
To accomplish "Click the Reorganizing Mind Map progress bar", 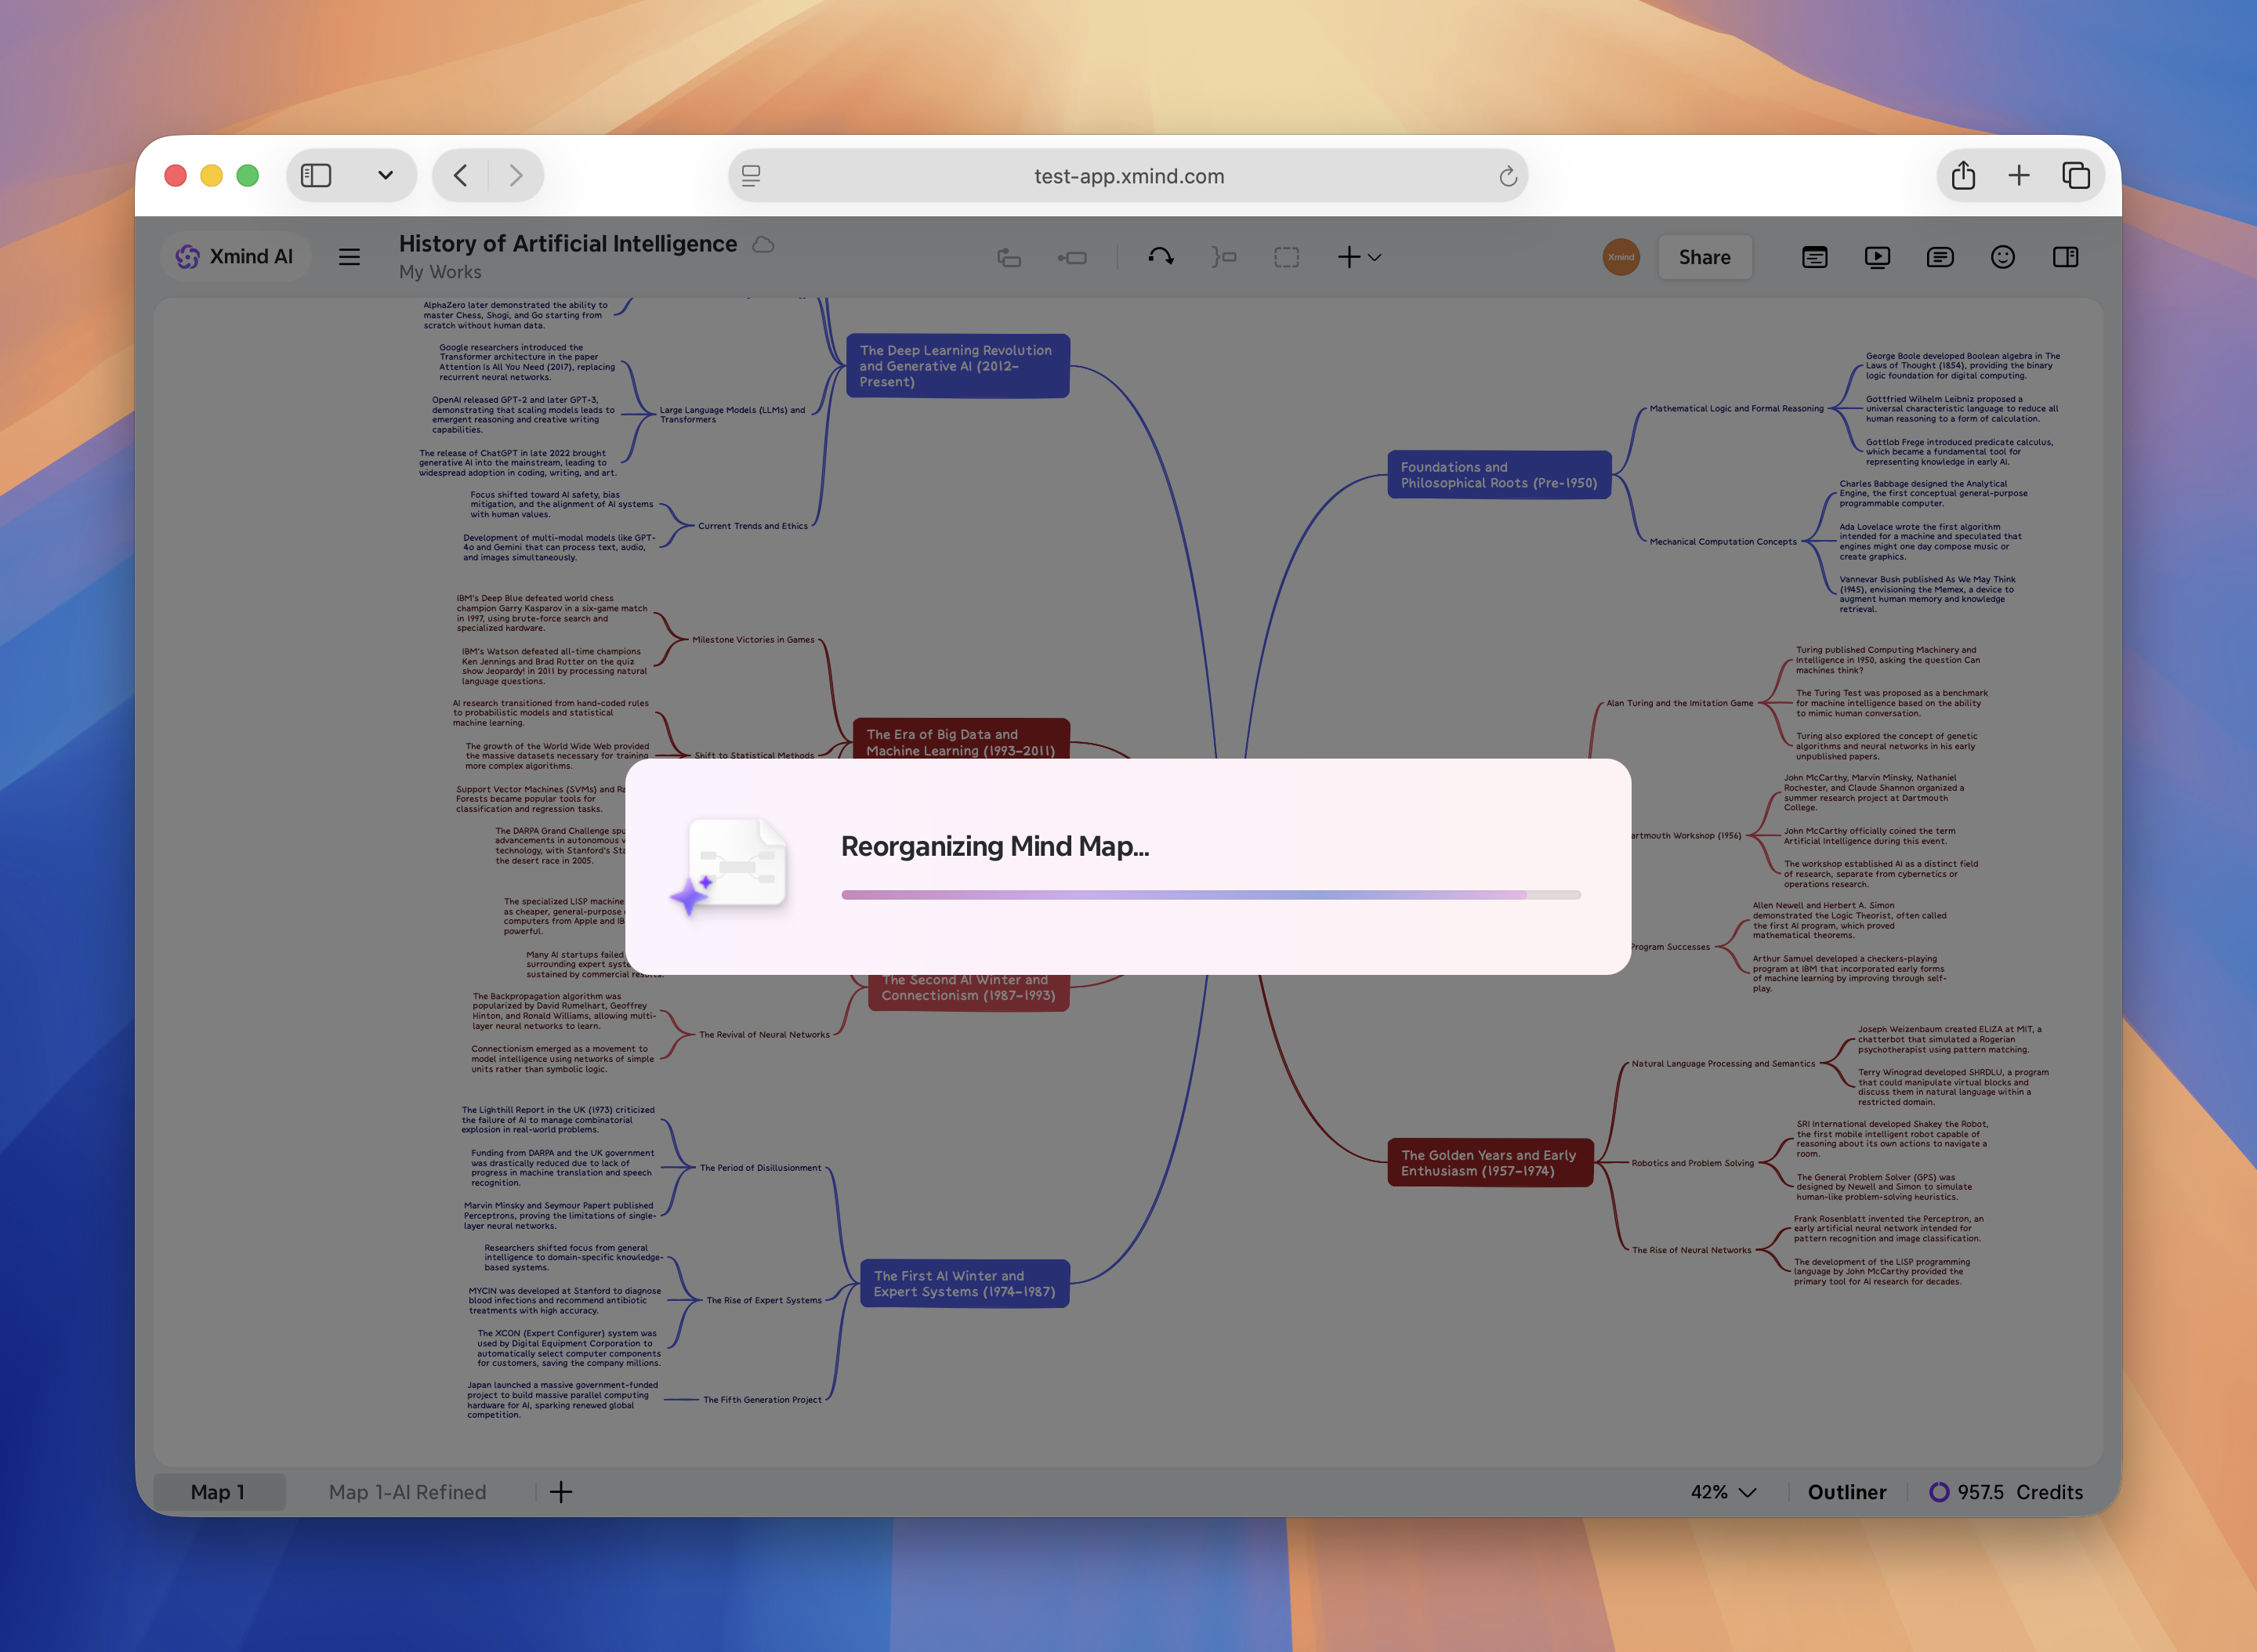I will click(1211, 895).
